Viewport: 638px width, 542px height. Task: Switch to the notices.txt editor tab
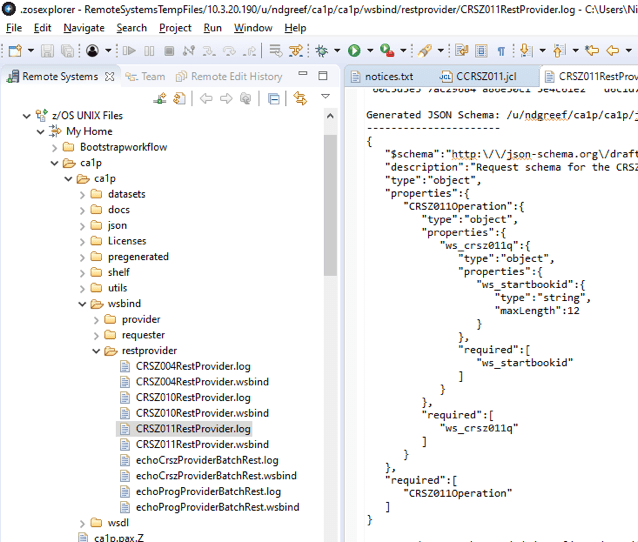click(x=382, y=76)
